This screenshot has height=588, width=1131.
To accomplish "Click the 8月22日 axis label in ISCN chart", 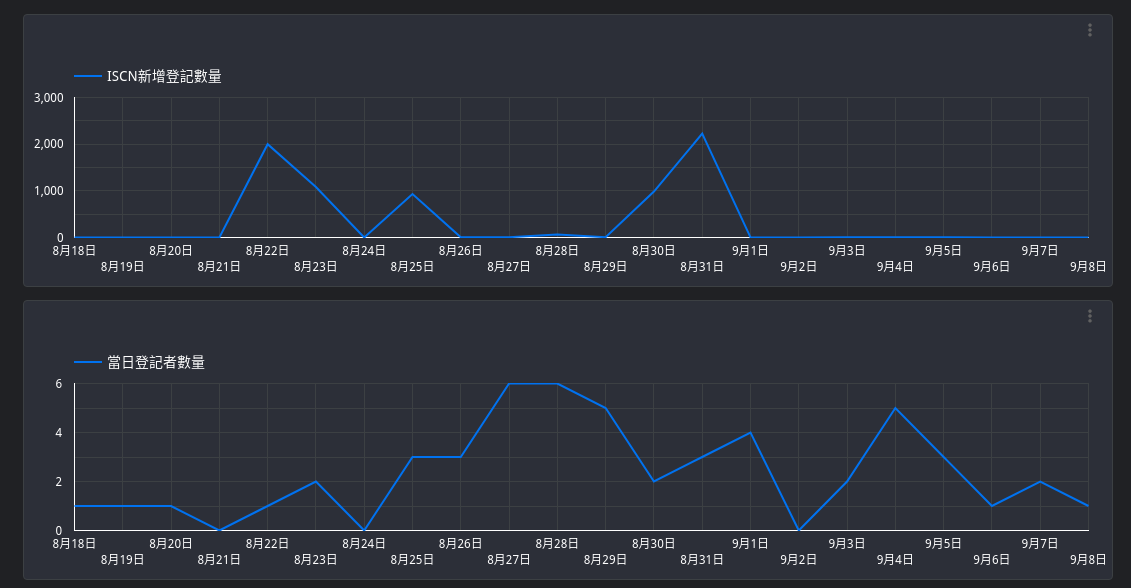I will tap(268, 250).
